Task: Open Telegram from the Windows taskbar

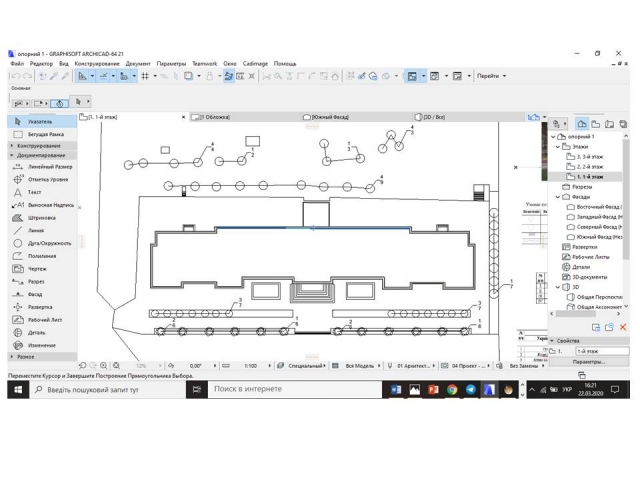Action: tap(471, 390)
